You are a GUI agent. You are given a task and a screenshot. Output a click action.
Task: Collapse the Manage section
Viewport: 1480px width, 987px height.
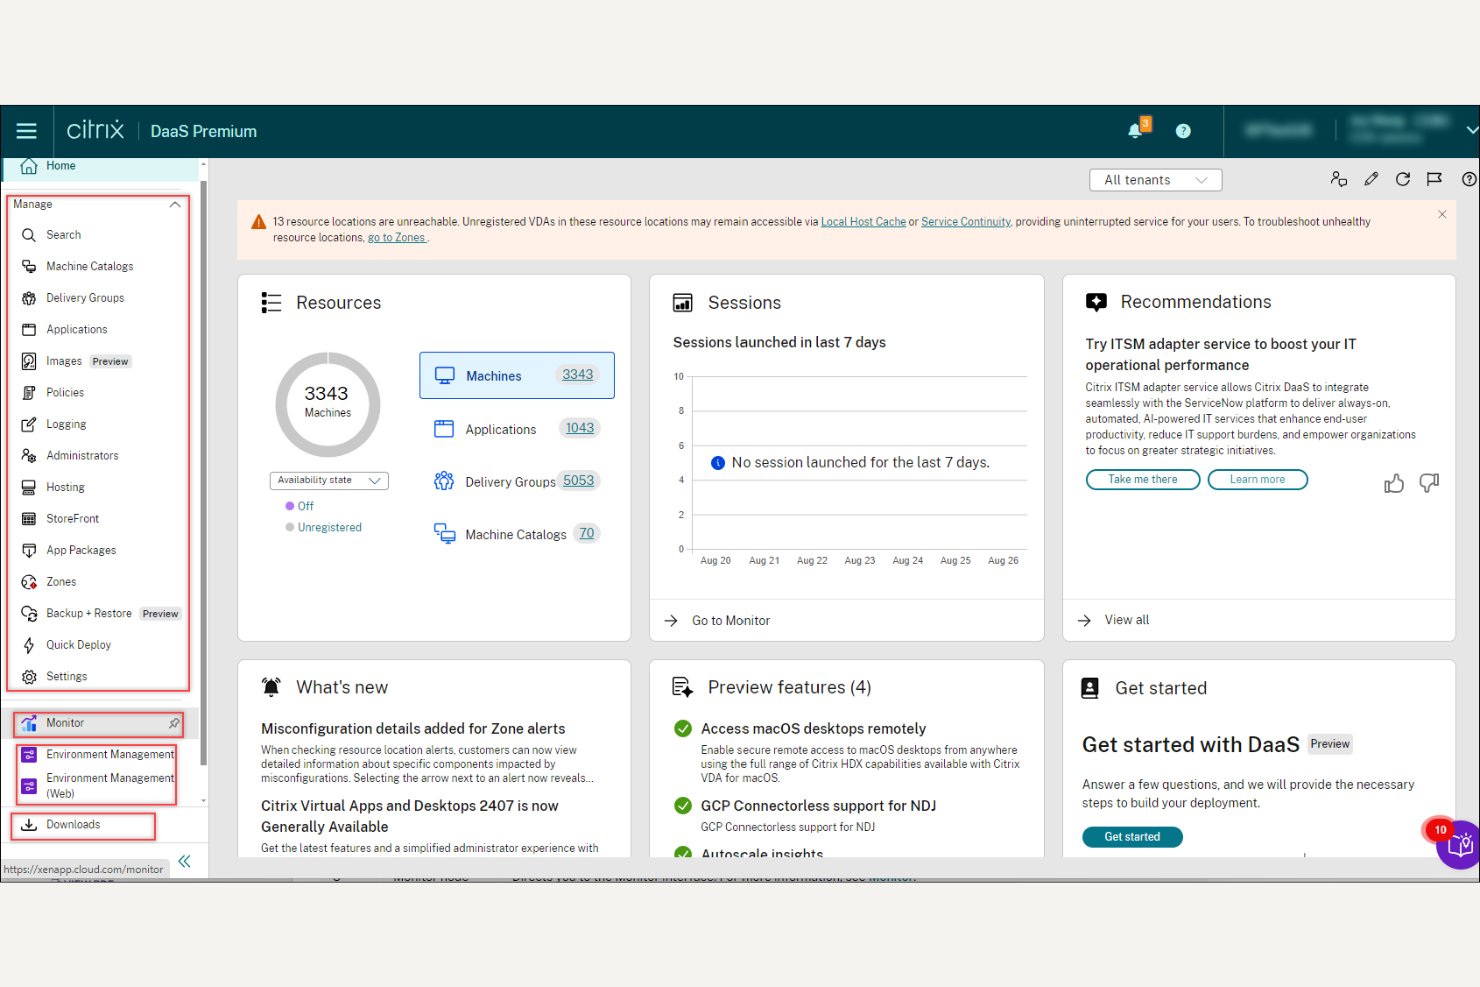point(175,204)
